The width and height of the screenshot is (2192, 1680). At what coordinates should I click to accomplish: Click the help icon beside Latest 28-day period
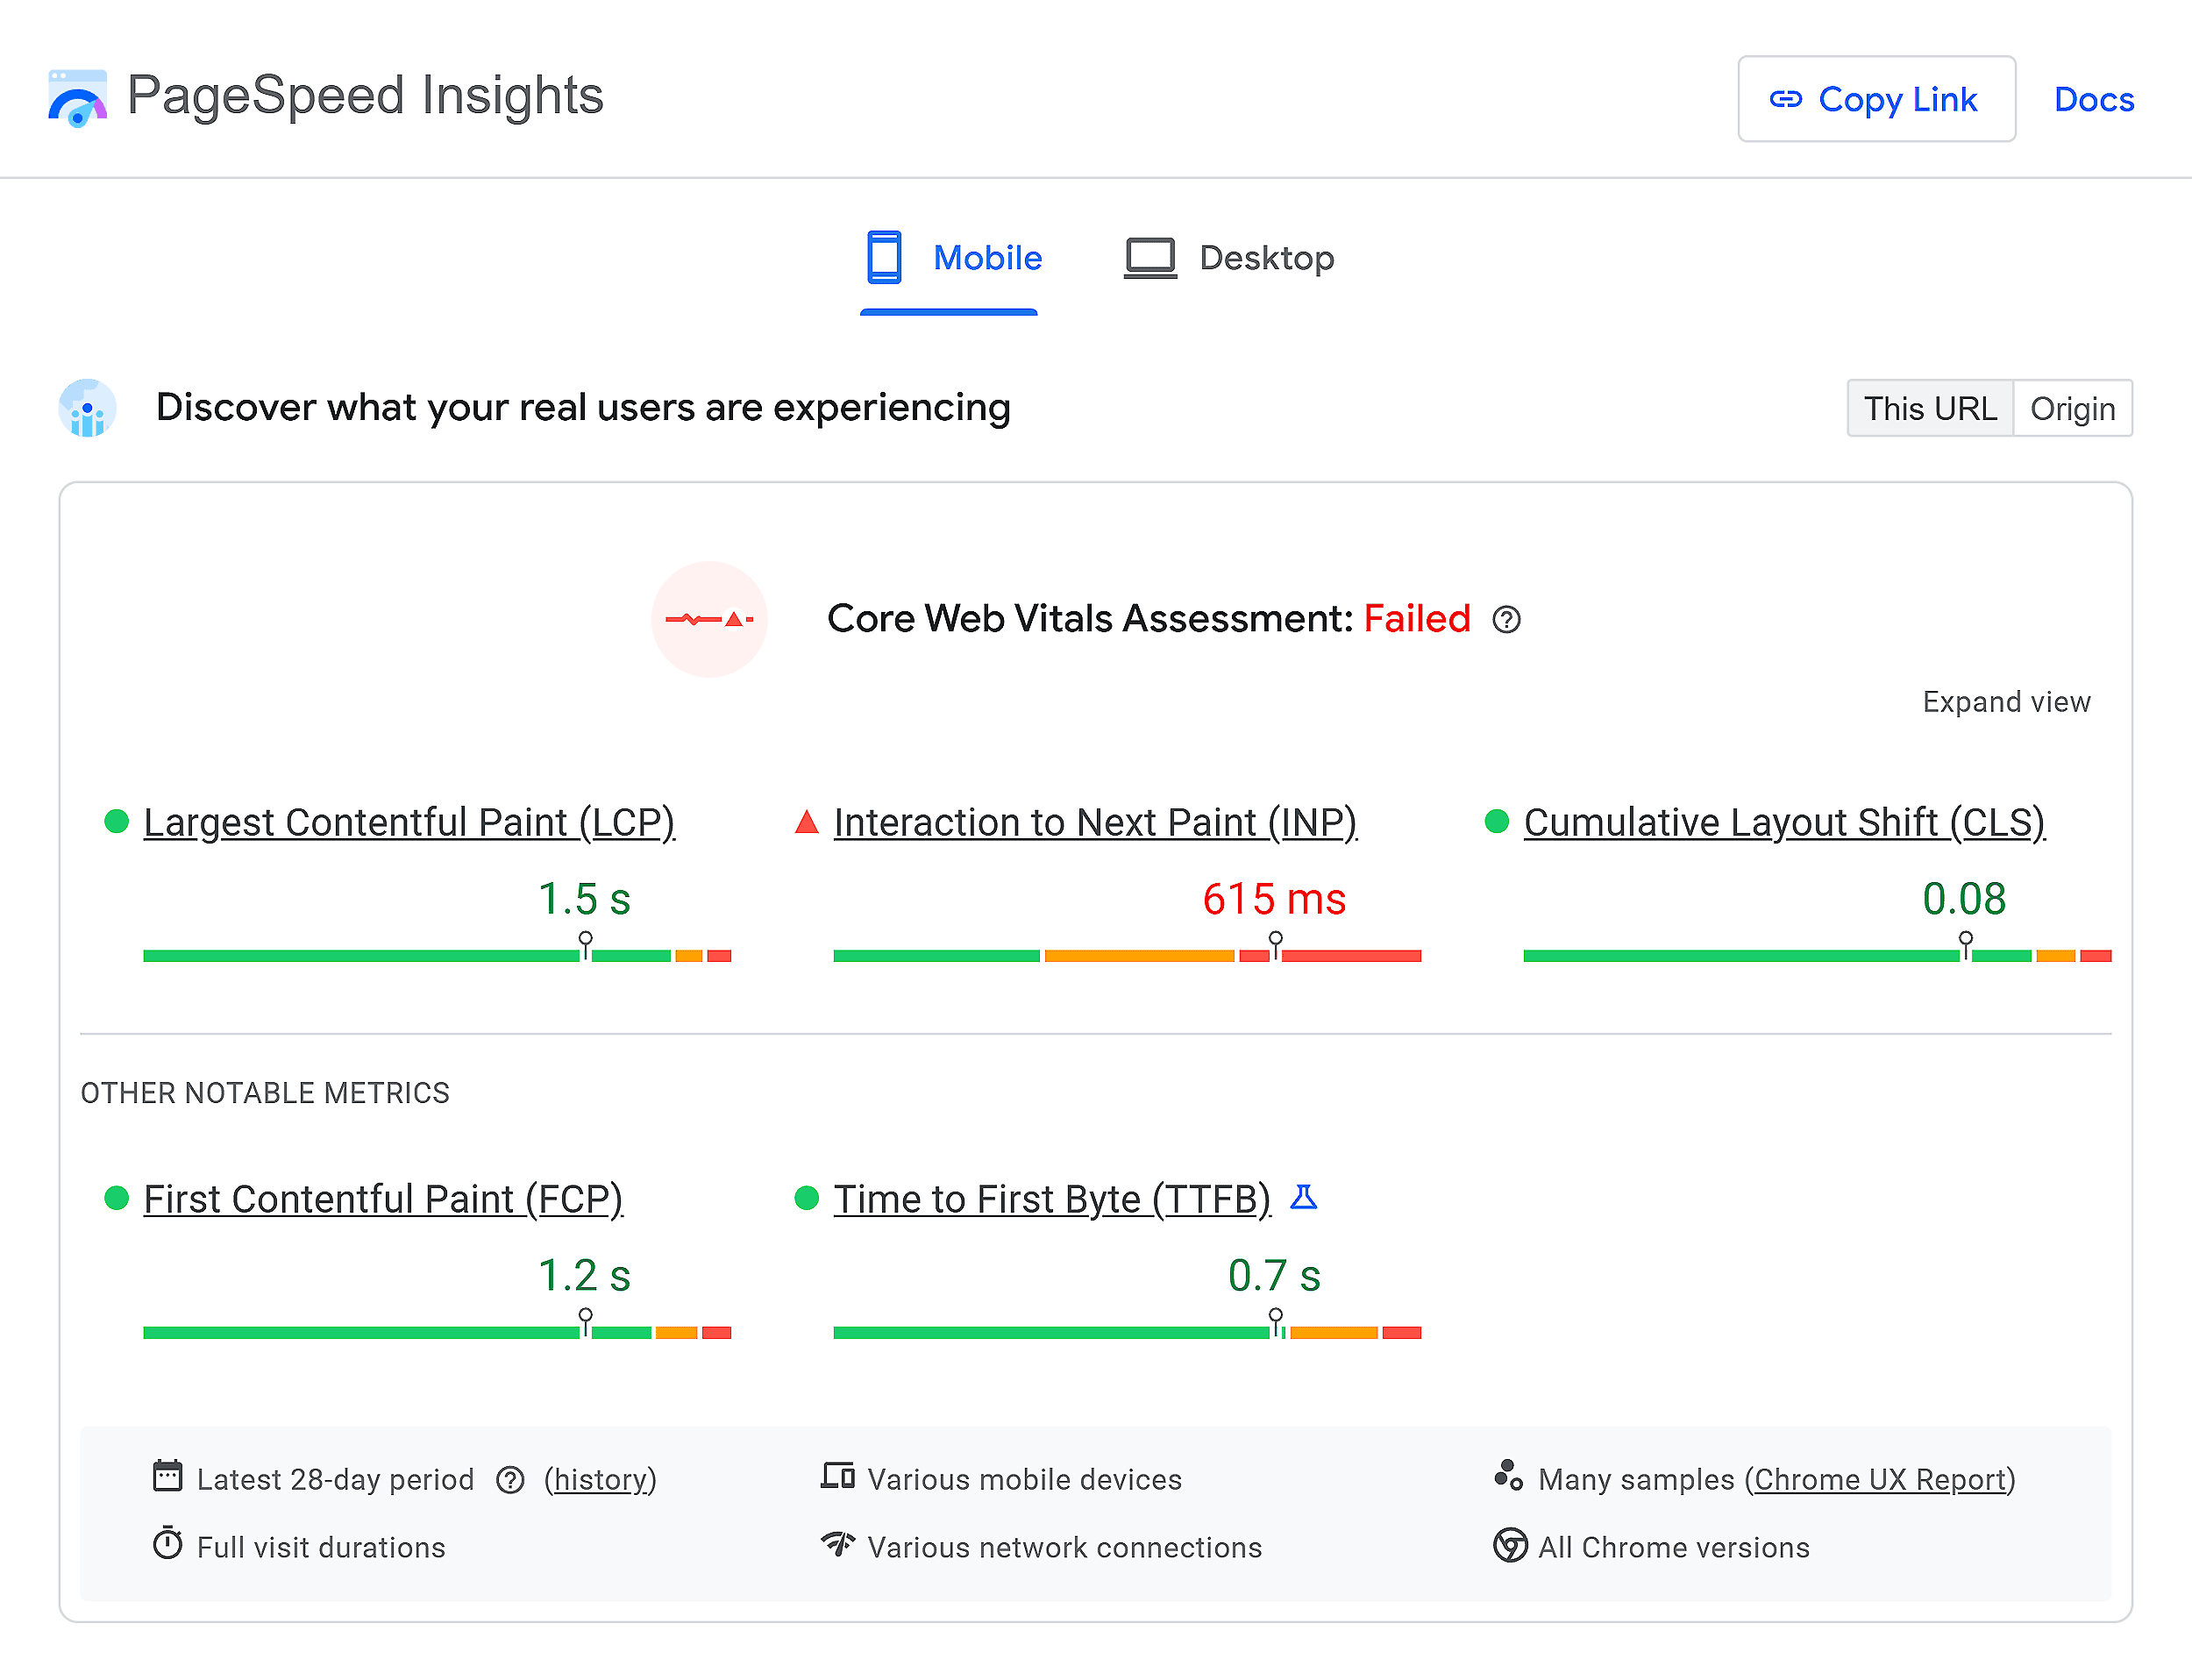[x=511, y=1479]
